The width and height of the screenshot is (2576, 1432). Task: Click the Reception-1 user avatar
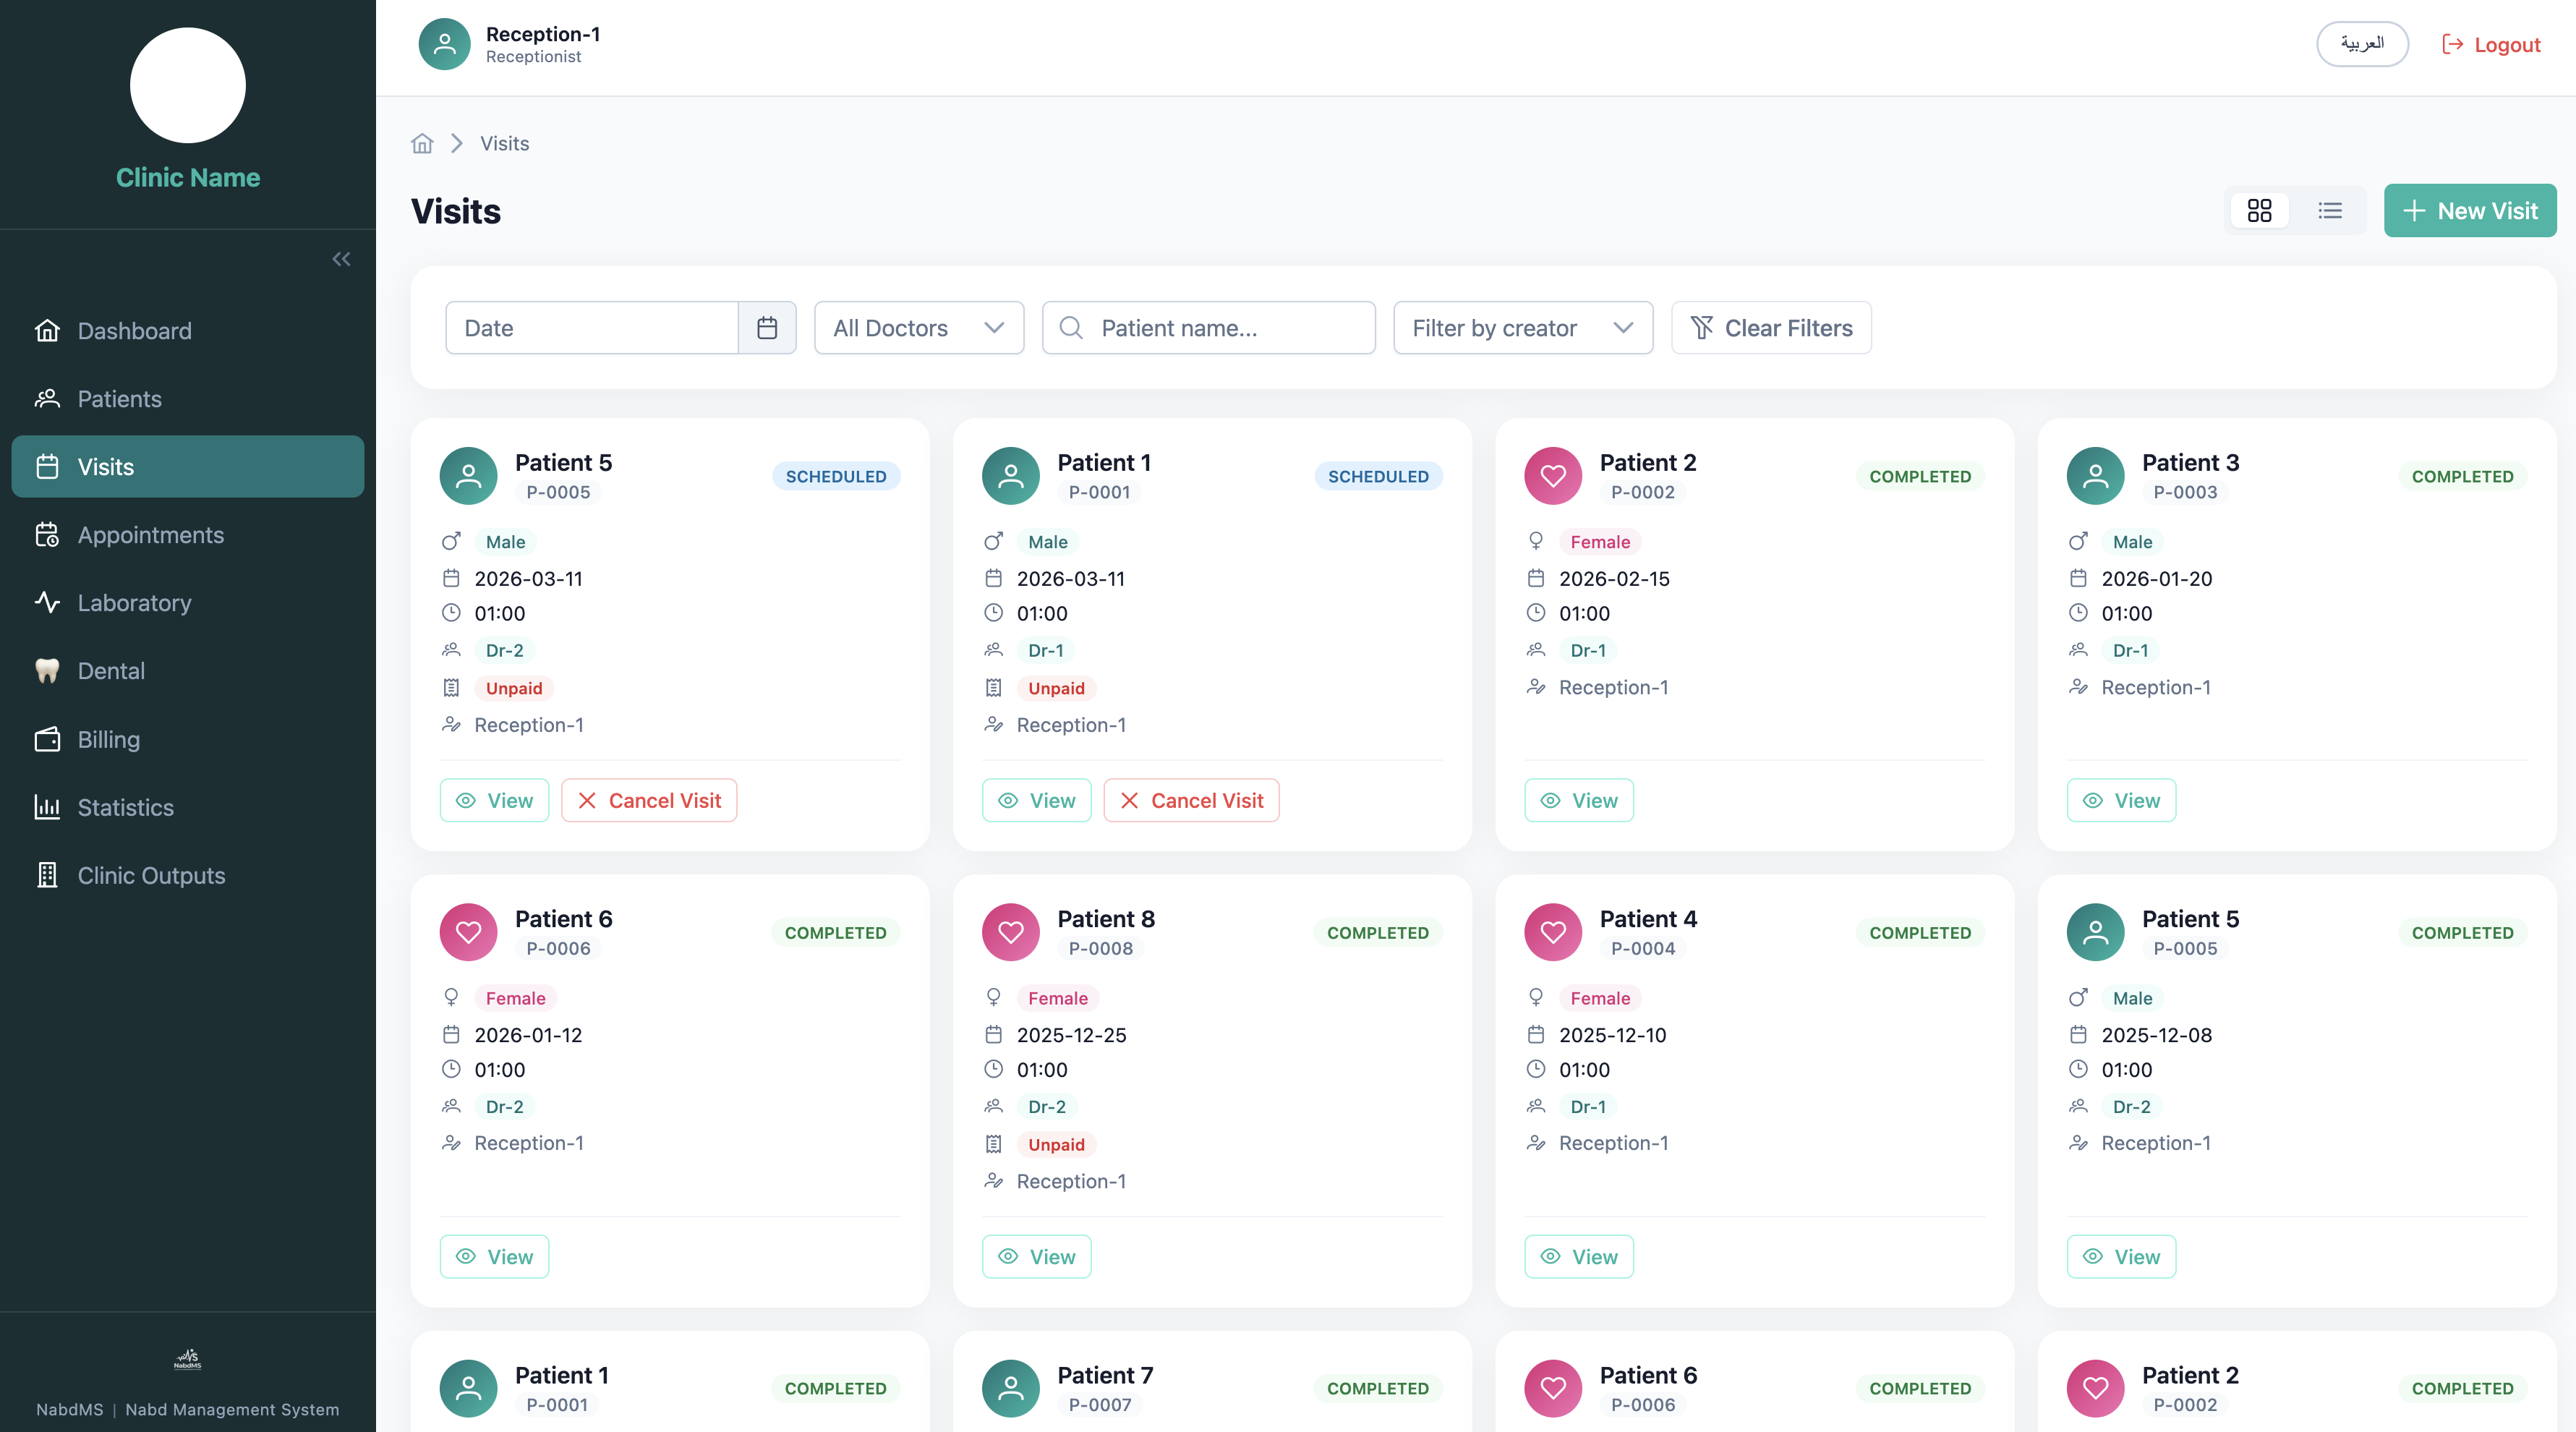tap(444, 44)
